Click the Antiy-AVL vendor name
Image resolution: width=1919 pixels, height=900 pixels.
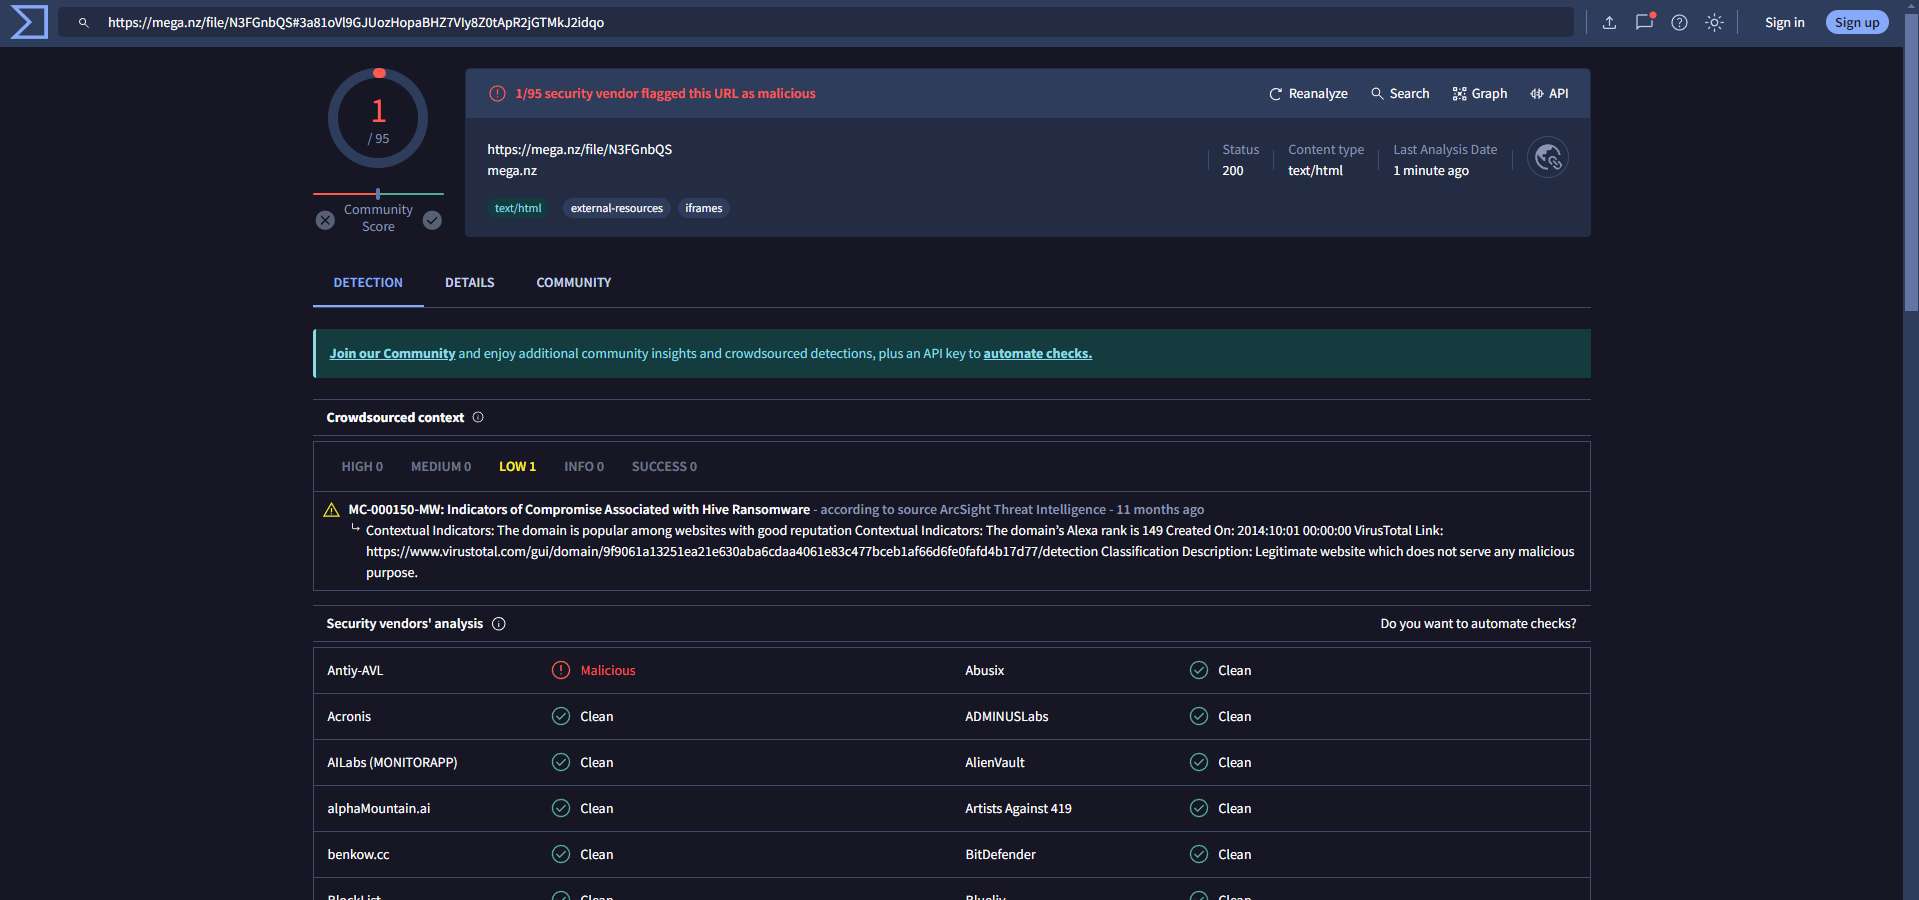click(355, 671)
